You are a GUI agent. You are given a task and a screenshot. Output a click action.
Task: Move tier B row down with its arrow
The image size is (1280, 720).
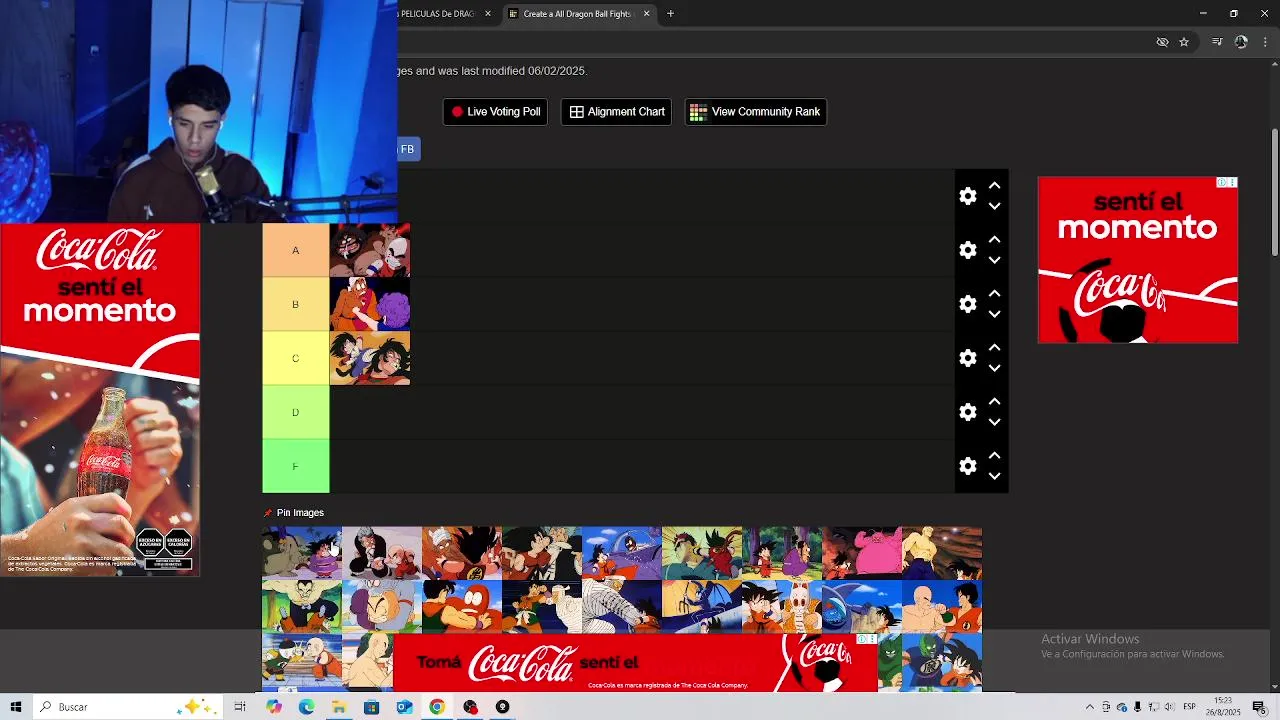(994, 314)
